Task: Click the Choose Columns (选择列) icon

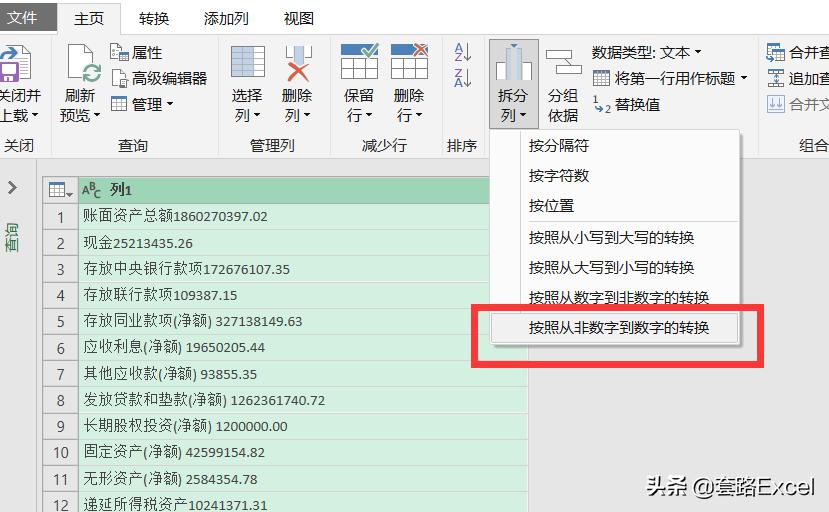Action: 247,62
